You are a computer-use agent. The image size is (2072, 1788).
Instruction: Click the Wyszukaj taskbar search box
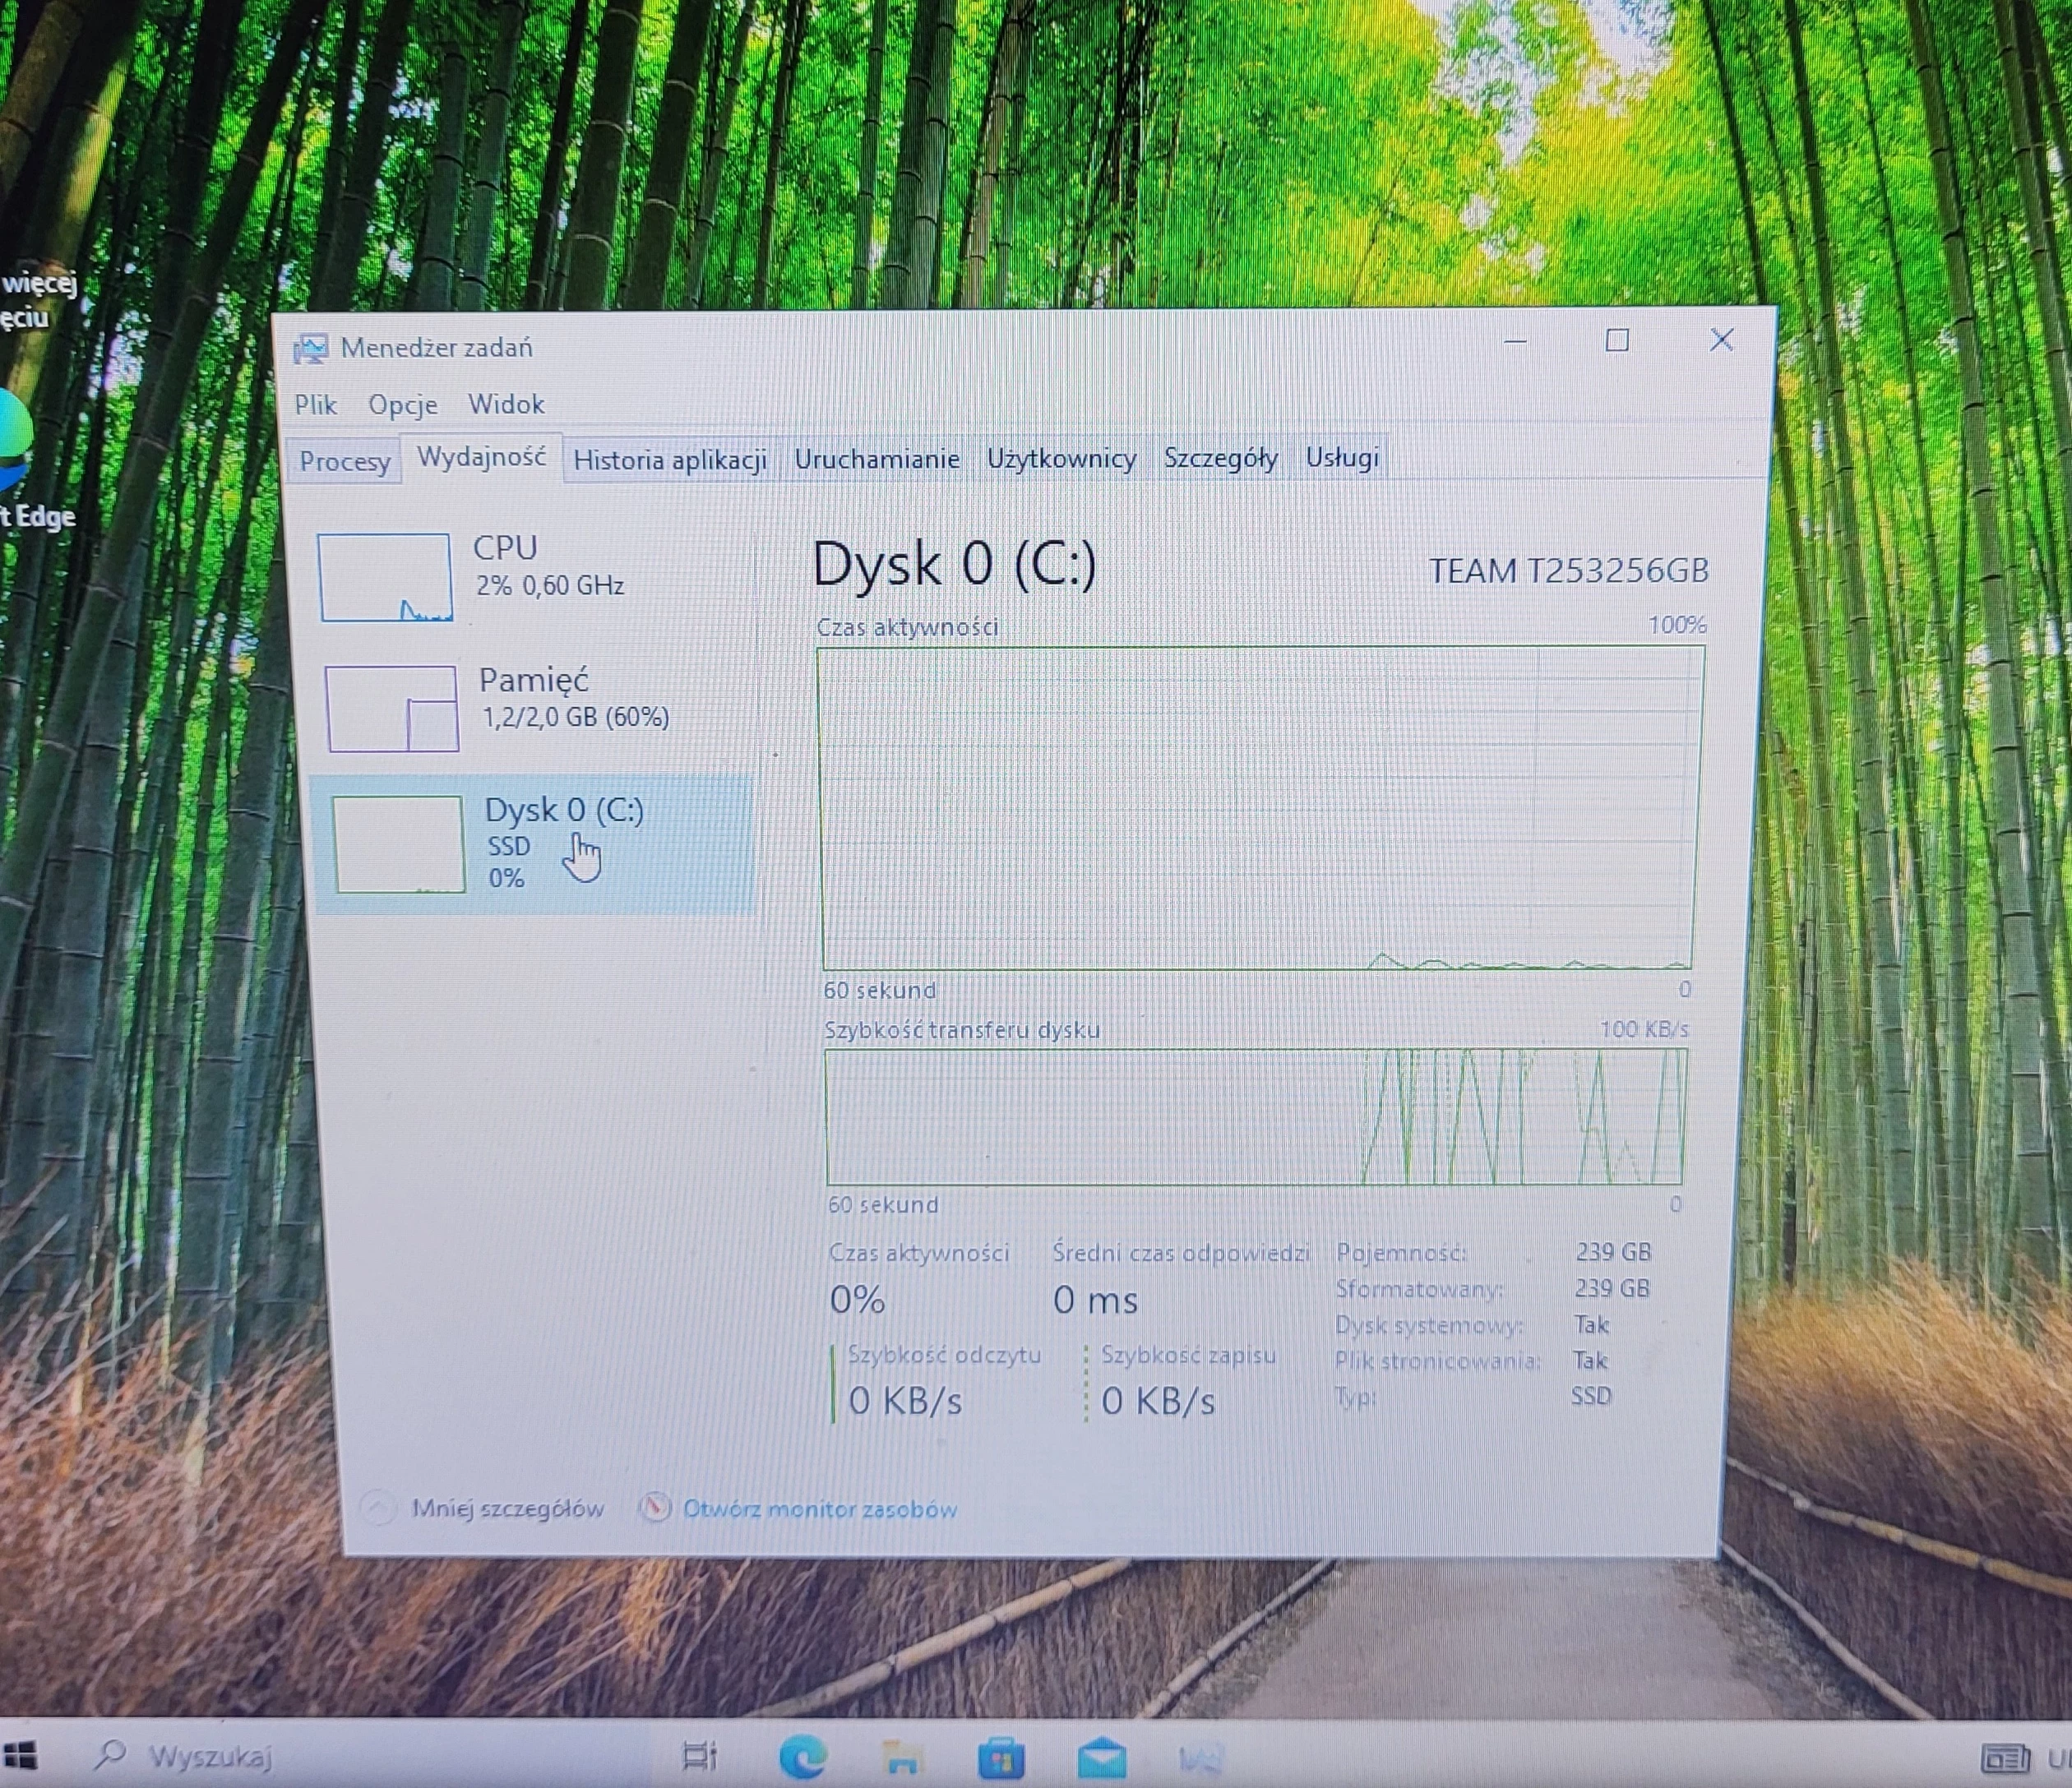[x=210, y=1756]
